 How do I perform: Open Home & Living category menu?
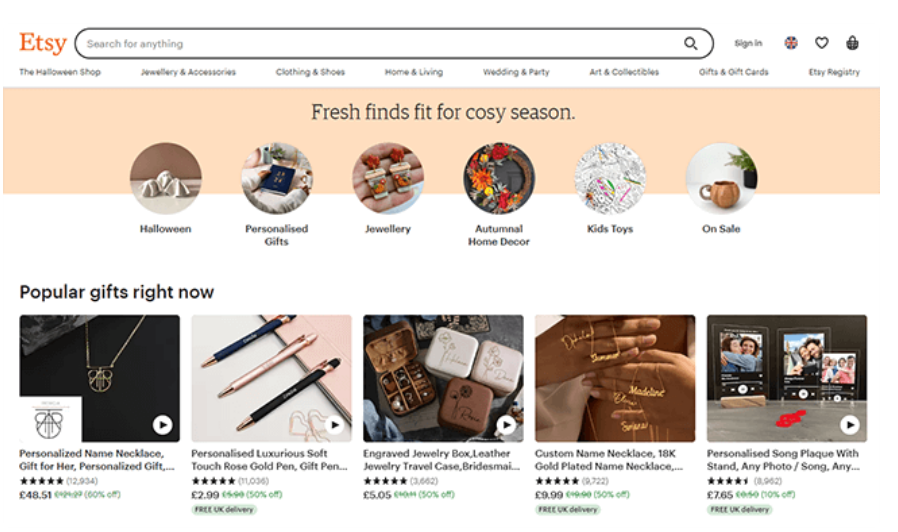coord(413,72)
